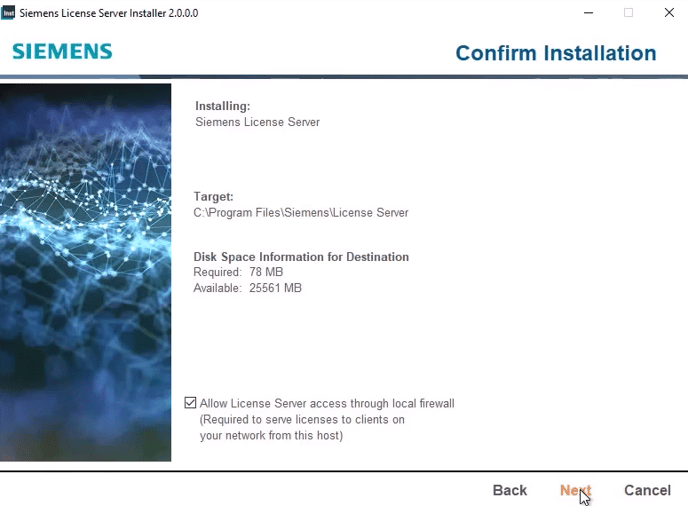The height and width of the screenshot is (506, 688).
Task: Click the disabled maximize button
Action: pyautogui.click(x=628, y=13)
